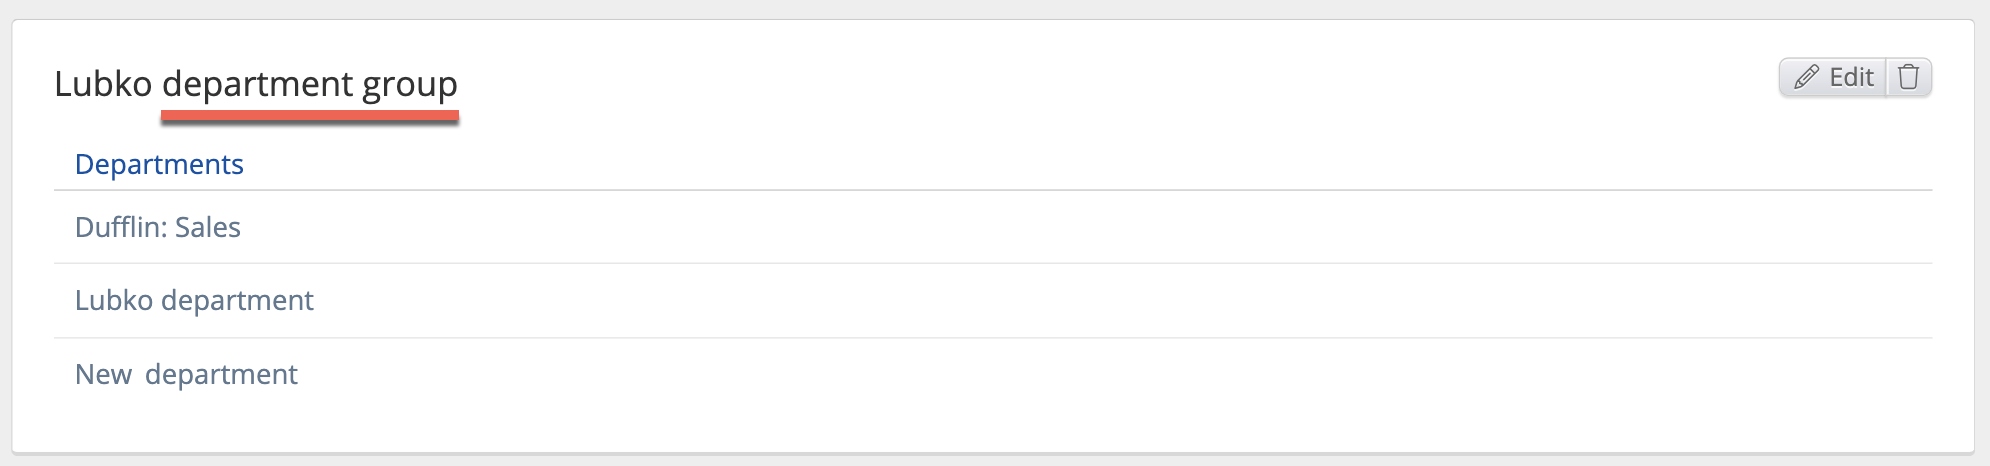Click the colon in Dufflin: Sales
Screen dimensions: 1990x466
pos(163,229)
